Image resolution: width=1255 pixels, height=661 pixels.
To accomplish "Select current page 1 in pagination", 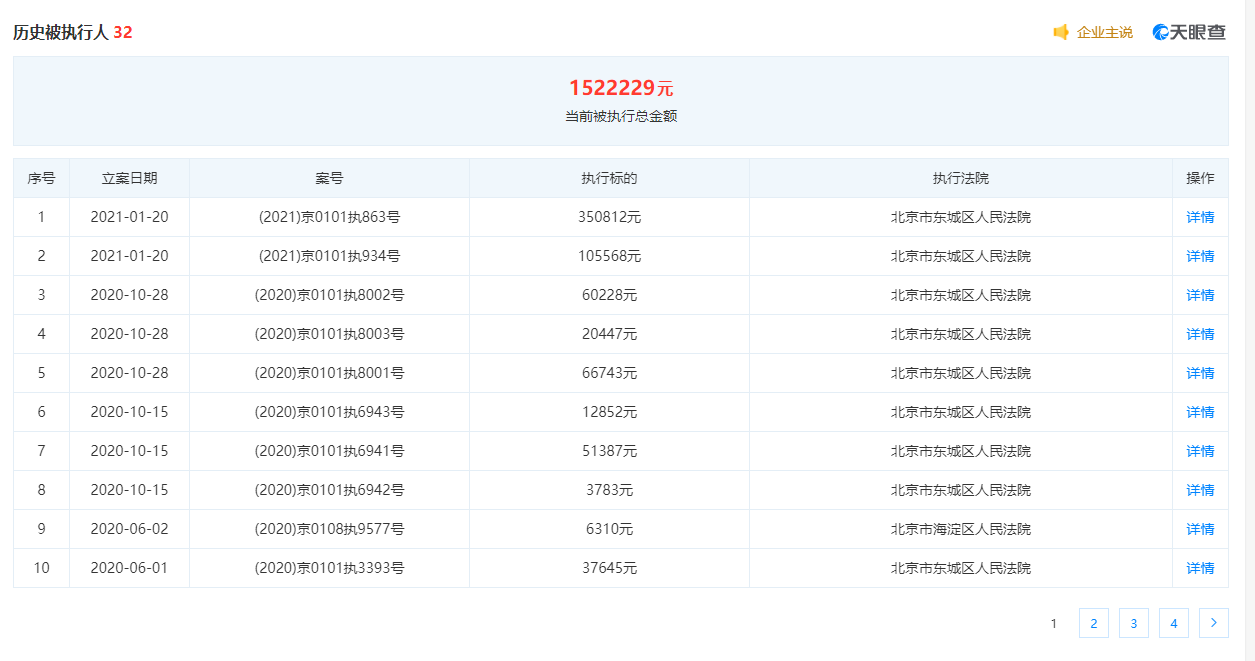I will click(x=1053, y=623).
